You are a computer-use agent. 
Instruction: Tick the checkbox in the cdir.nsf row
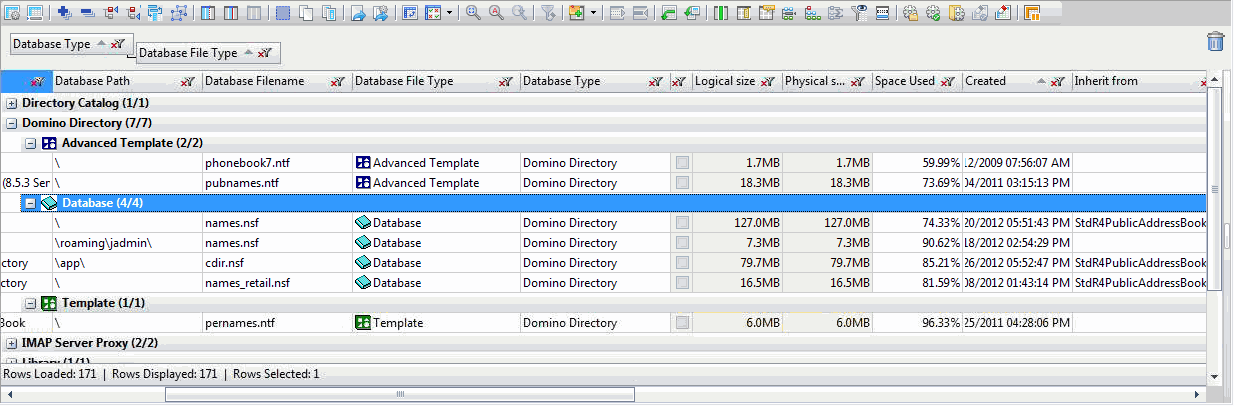pyautogui.click(x=682, y=263)
